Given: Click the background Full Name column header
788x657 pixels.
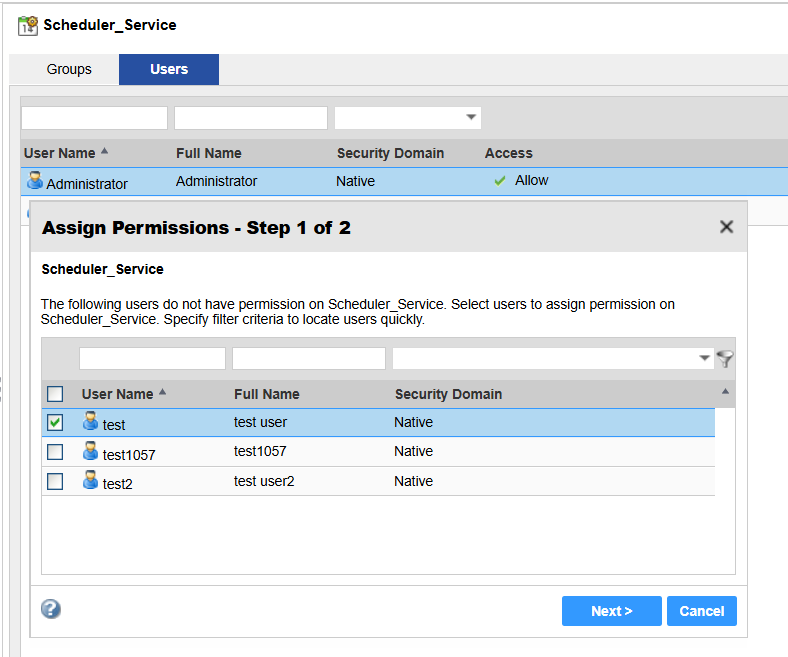Looking at the screenshot, I should tap(209, 153).
